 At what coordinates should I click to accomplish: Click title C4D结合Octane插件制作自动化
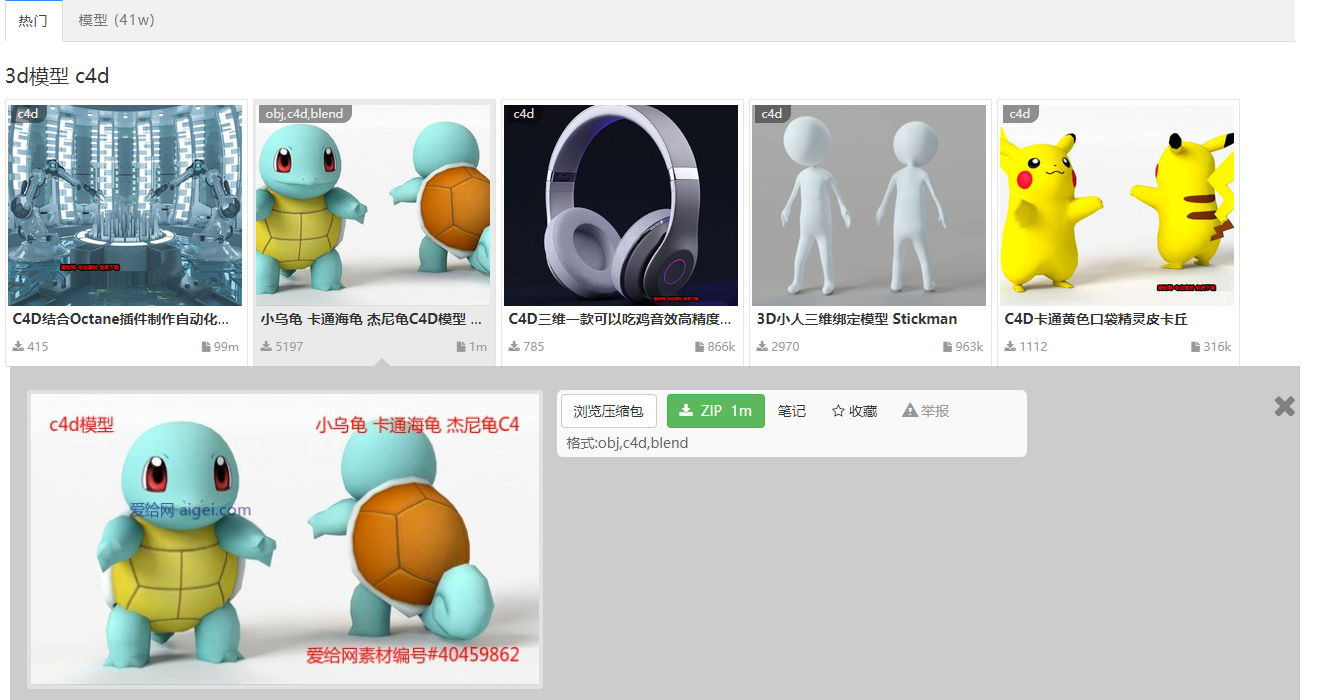(121, 319)
